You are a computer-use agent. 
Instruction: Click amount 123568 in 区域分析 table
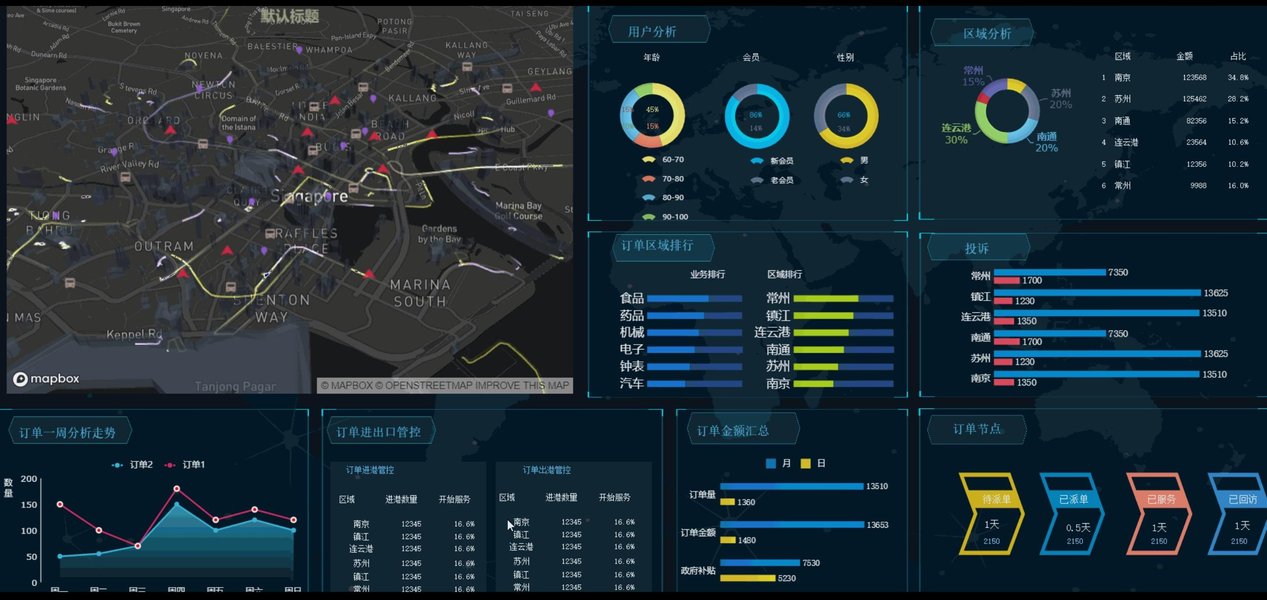(1194, 78)
